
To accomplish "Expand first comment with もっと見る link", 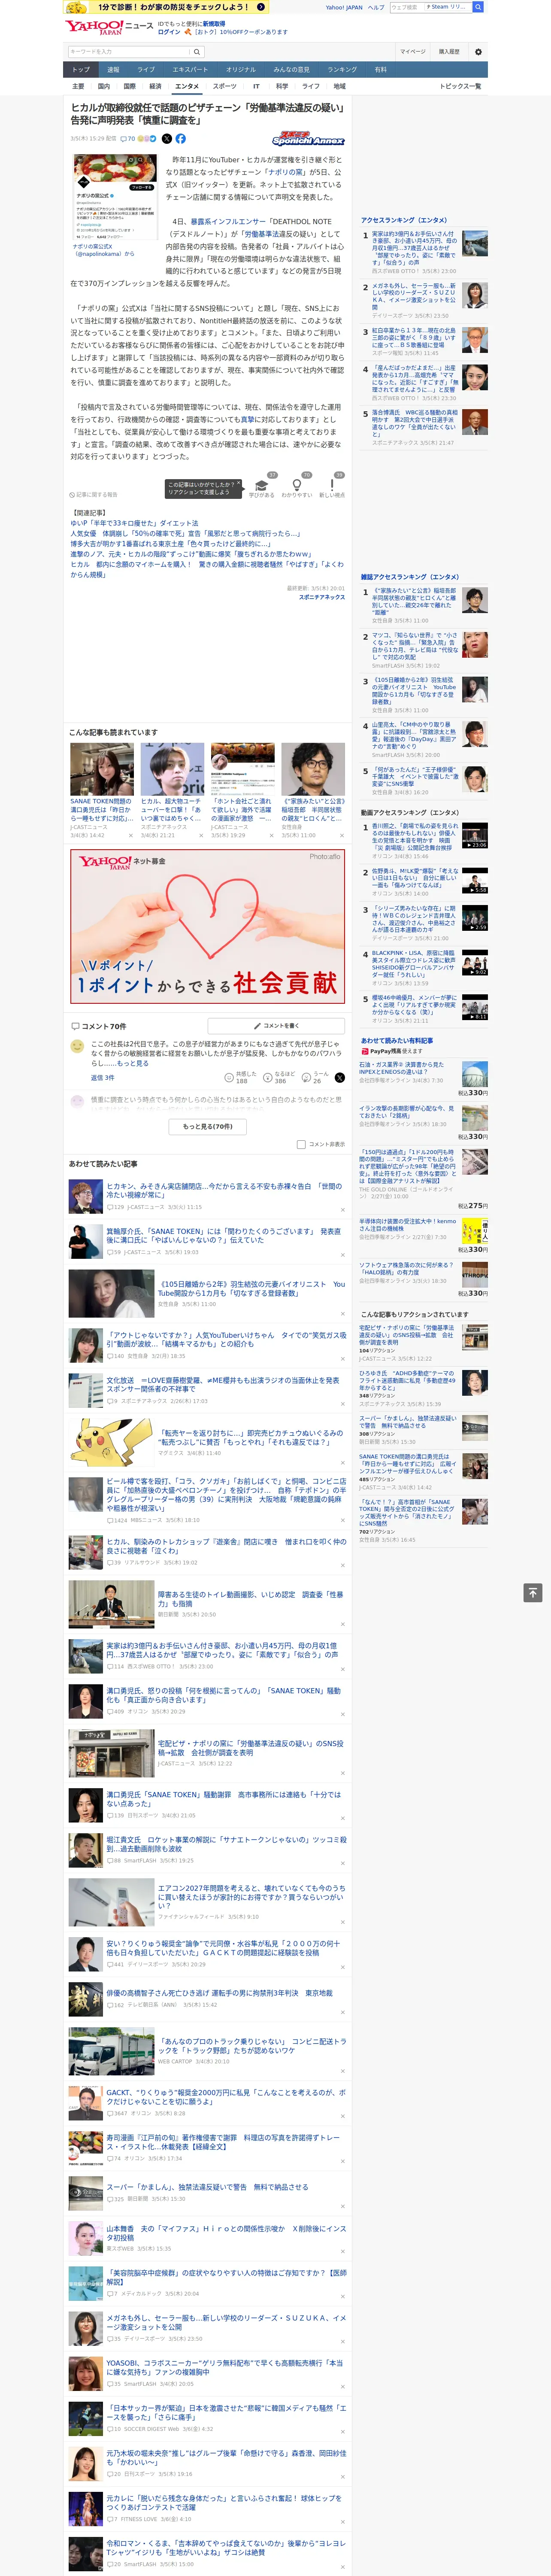I will pos(133,1063).
